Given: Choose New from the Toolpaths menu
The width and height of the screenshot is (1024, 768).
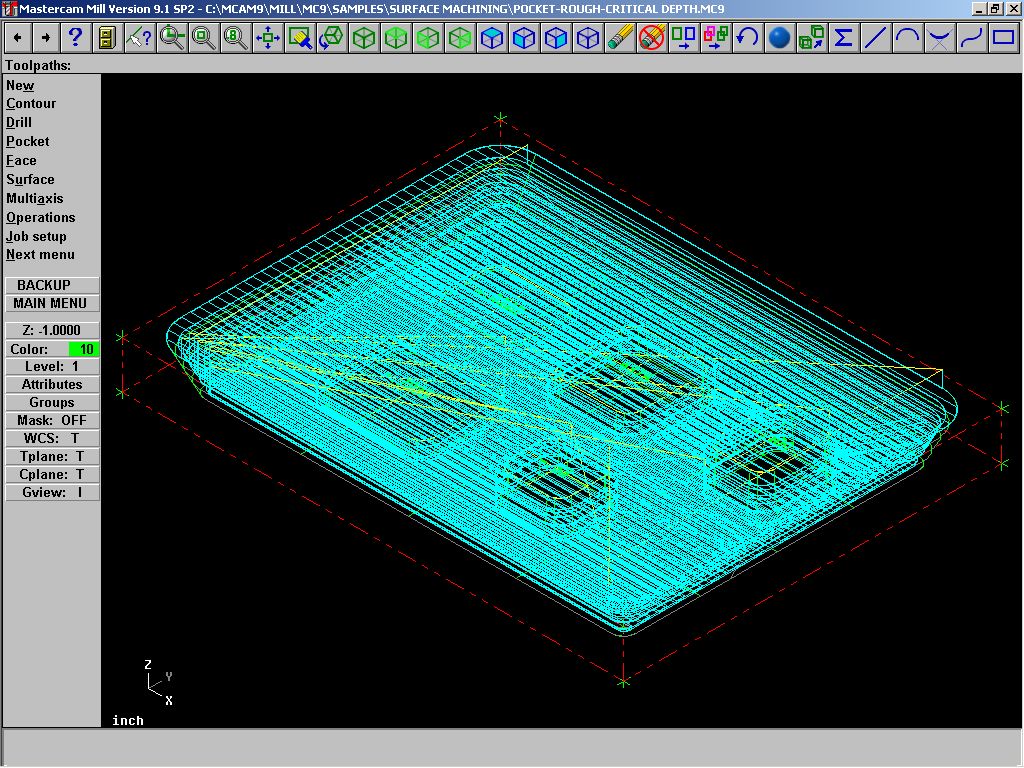Looking at the screenshot, I should click(20, 85).
